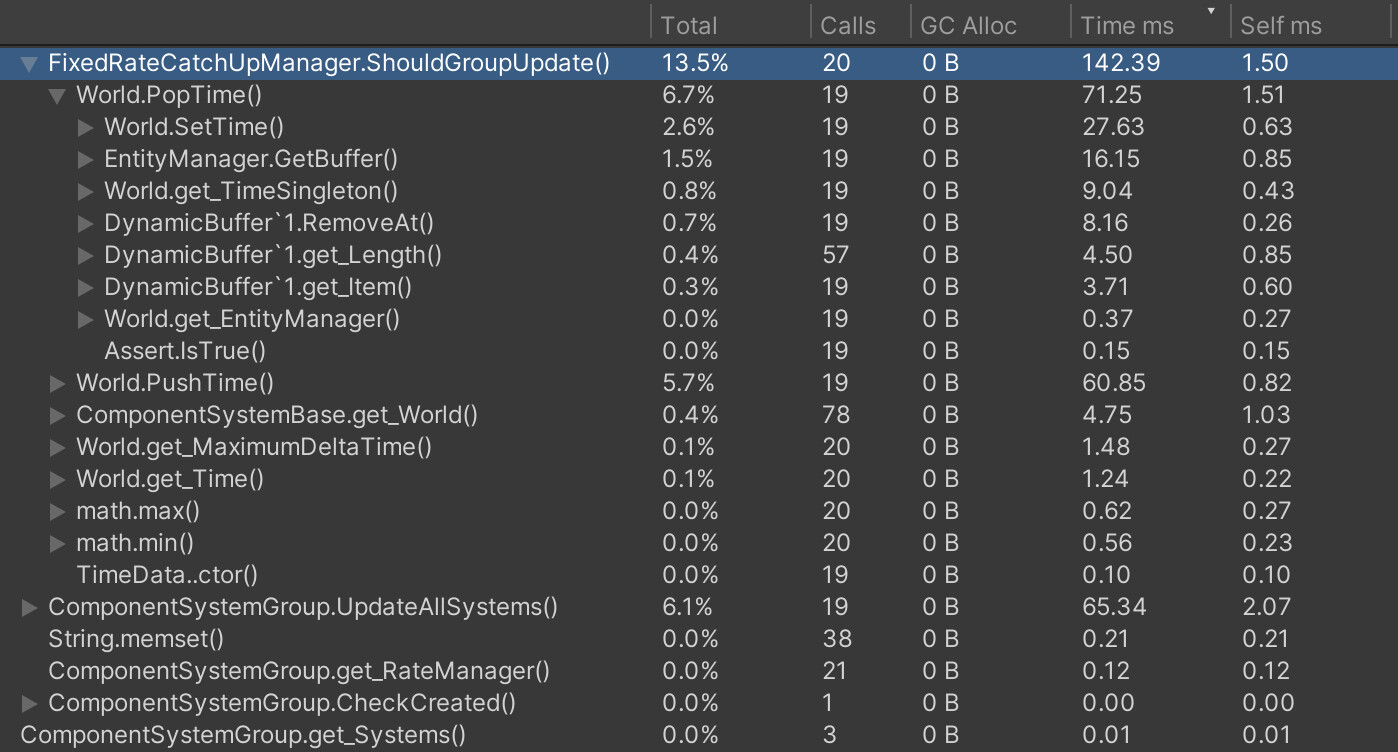The height and width of the screenshot is (752, 1398).
Task: Click the 1.03 self ms value
Action: [x=1266, y=416]
